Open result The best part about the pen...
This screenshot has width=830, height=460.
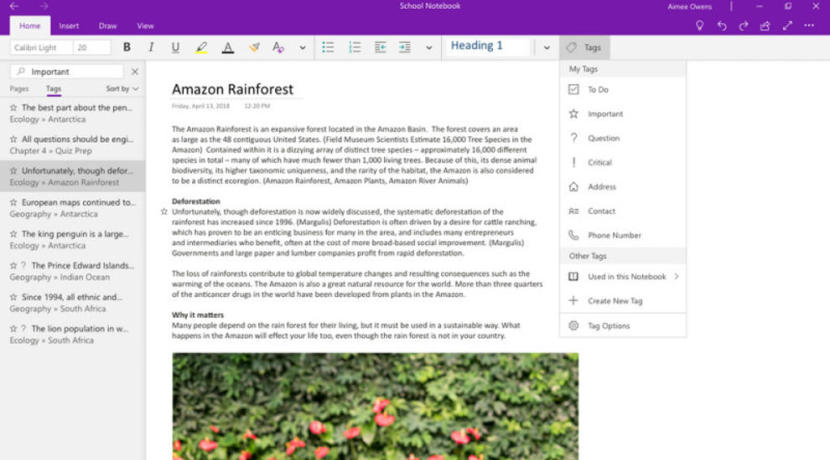click(x=73, y=113)
